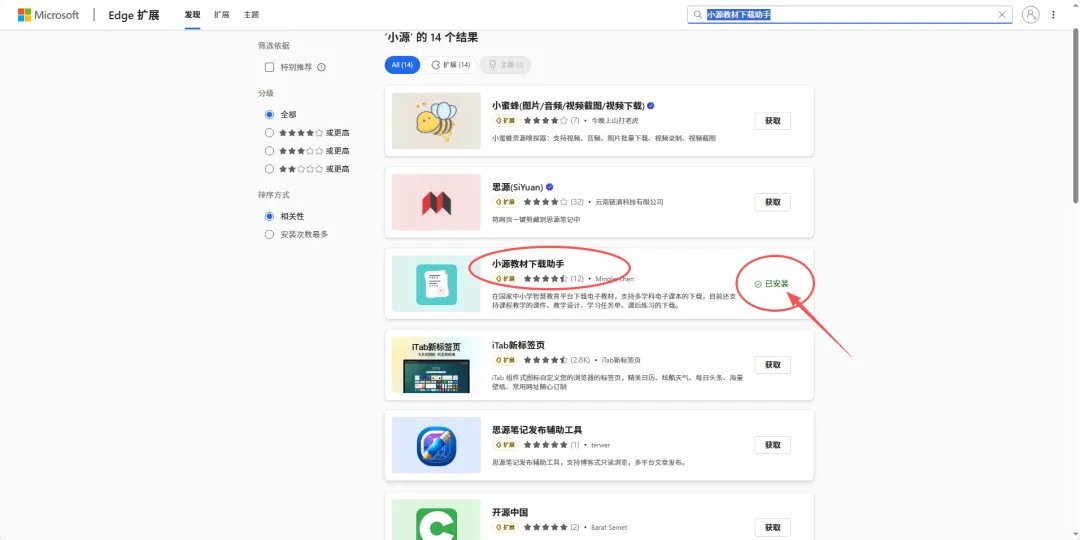Screen dimensions: 1080x540
Task: Click the Microsoft logo
Action: point(48,14)
